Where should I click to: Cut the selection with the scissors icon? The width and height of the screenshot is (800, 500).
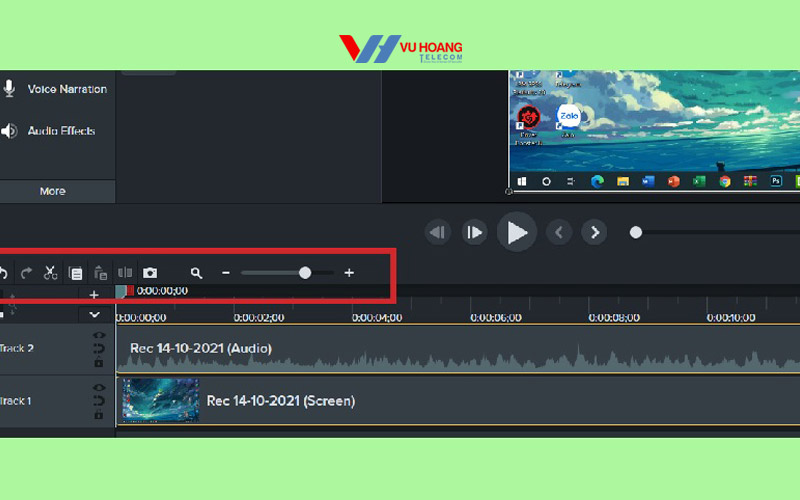(x=50, y=273)
